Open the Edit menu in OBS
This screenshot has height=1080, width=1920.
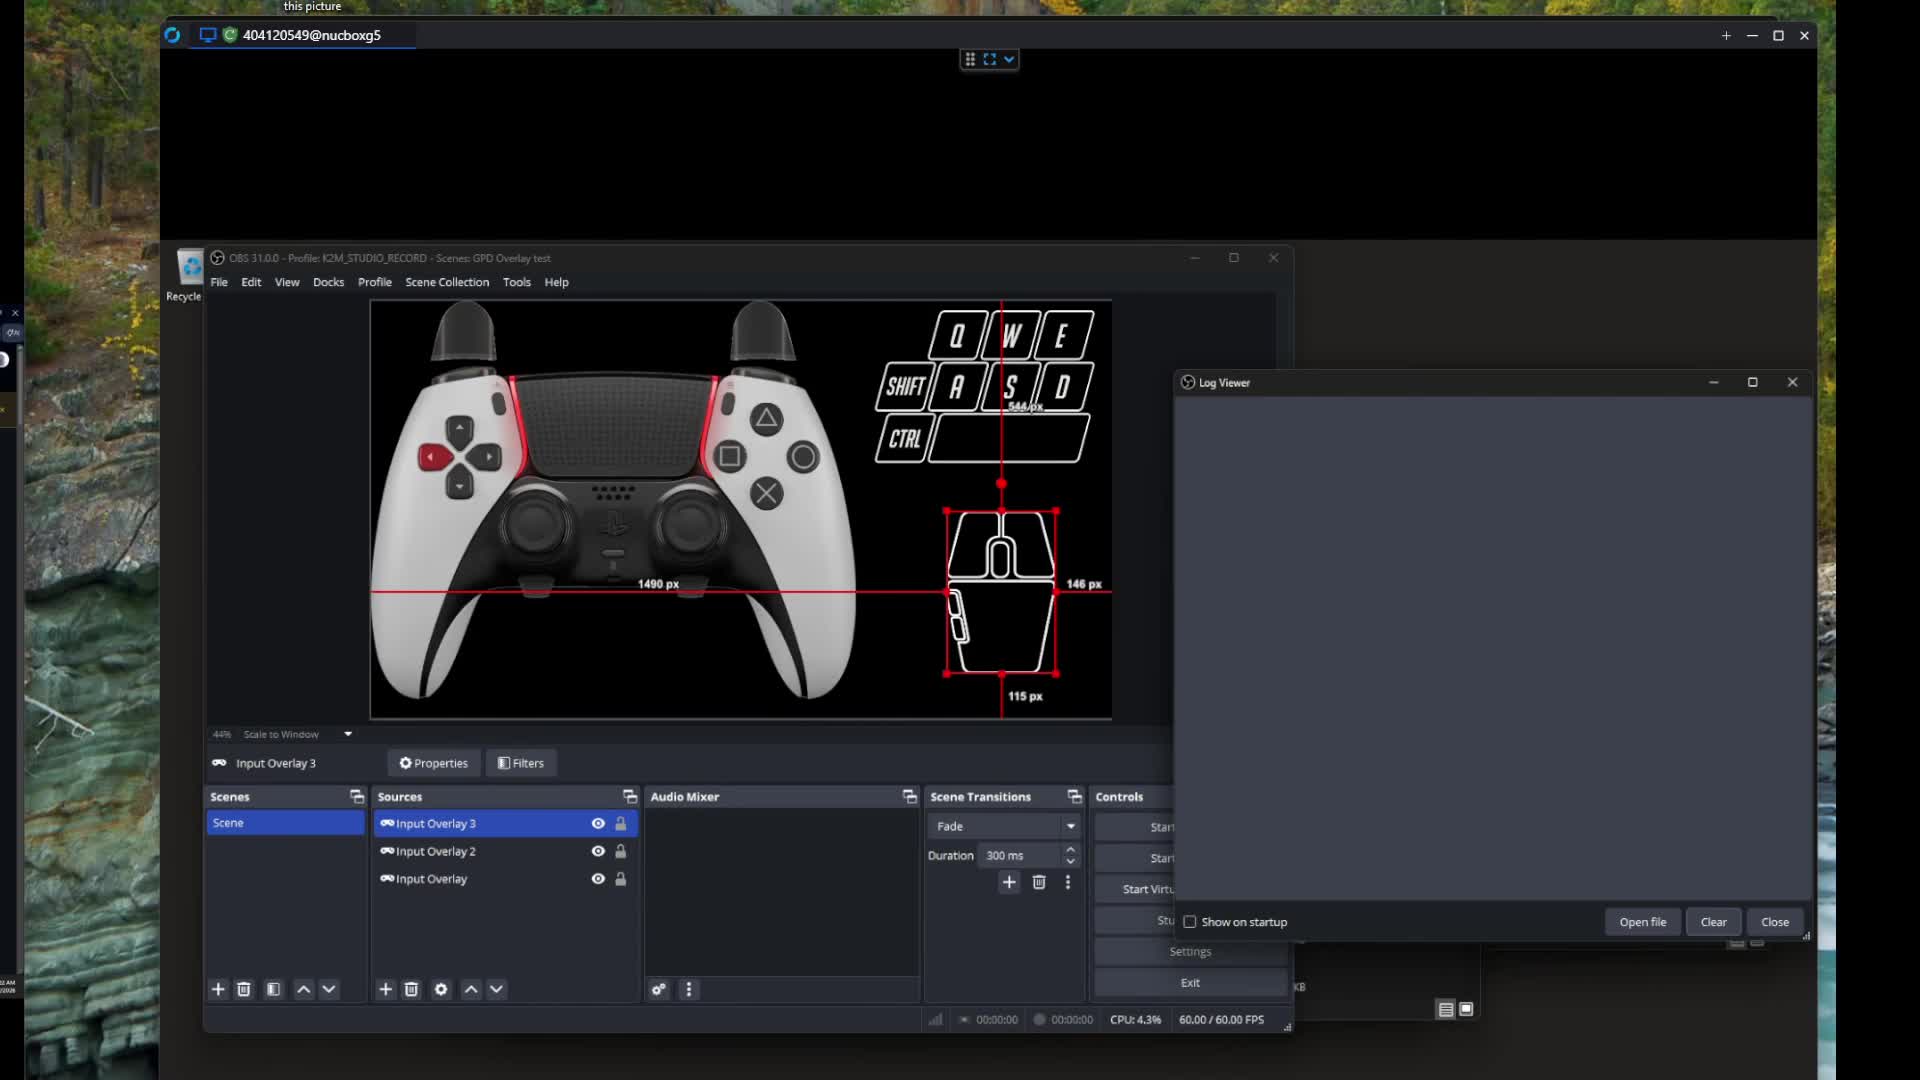[251, 282]
